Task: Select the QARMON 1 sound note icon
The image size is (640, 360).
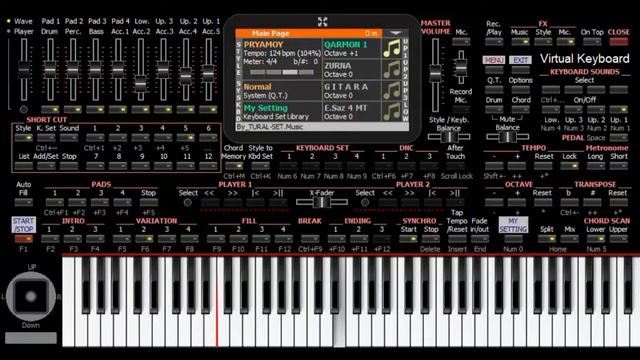Action: pyautogui.click(x=391, y=49)
